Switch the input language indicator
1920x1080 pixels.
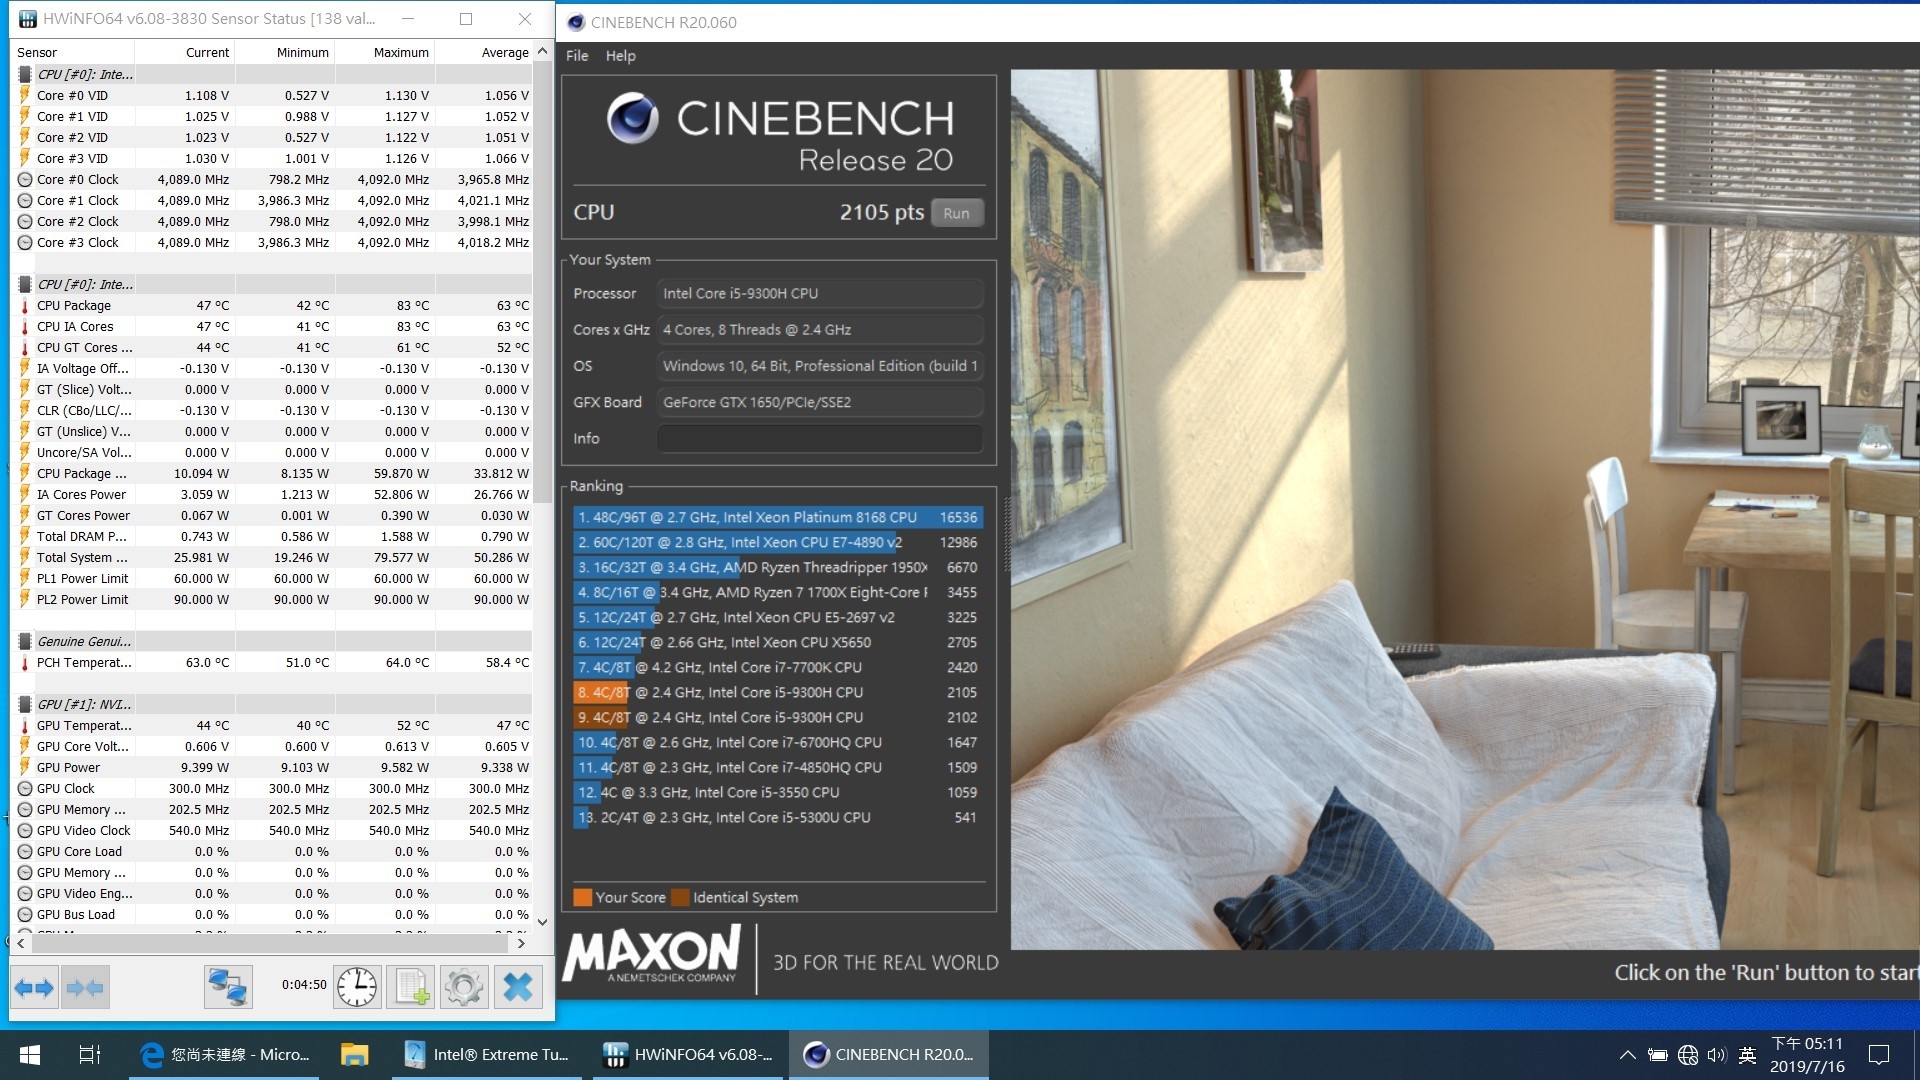(1747, 1055)
